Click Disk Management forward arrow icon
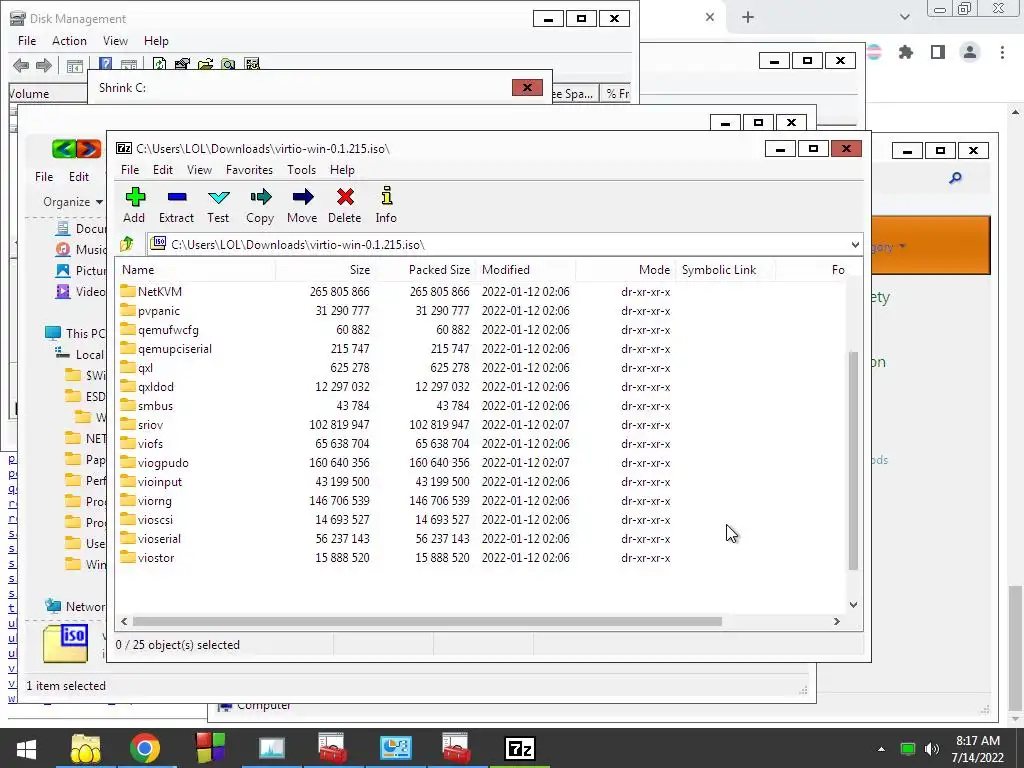 (x=44, y=65)
